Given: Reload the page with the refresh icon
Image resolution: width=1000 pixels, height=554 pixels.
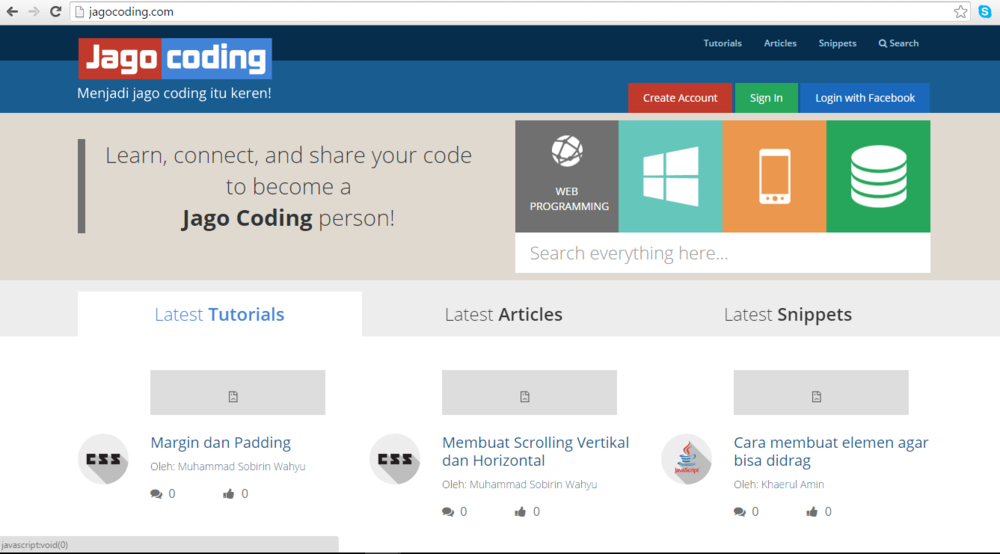Looking at the screenshot, I should [x=56, y=12].
